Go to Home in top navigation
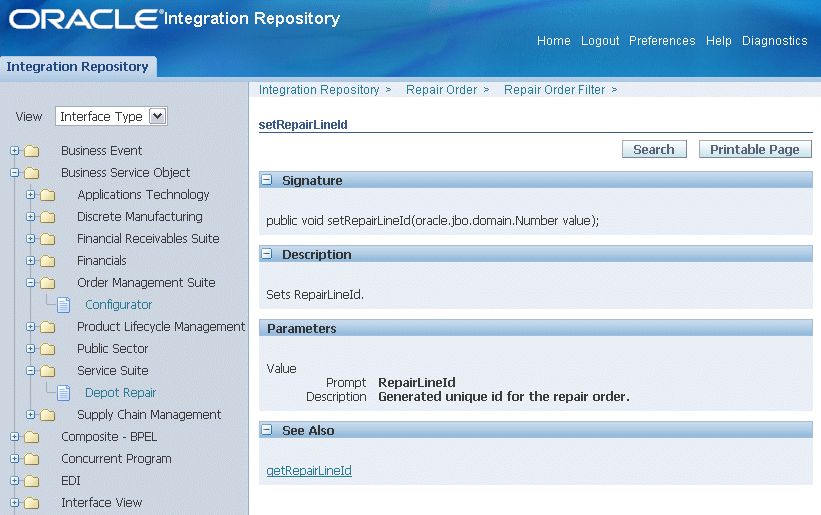This screenshot has width=821, height=515. [553, 41]
